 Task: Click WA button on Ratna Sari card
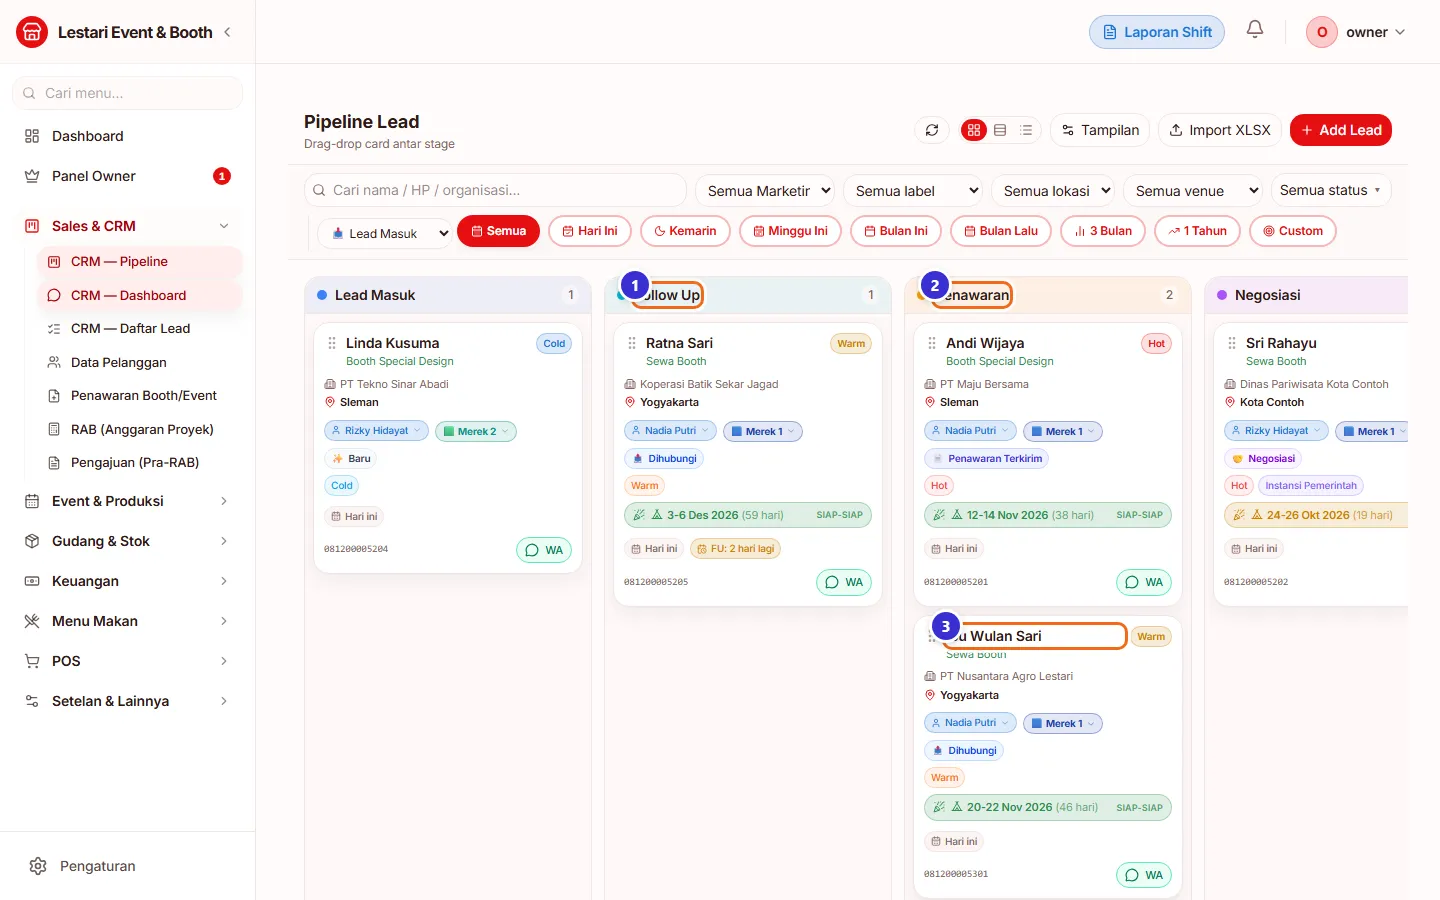tap(844, 582)
